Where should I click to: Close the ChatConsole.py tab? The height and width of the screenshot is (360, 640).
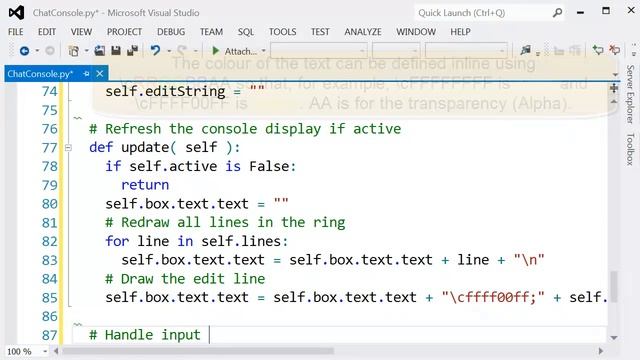100,73
